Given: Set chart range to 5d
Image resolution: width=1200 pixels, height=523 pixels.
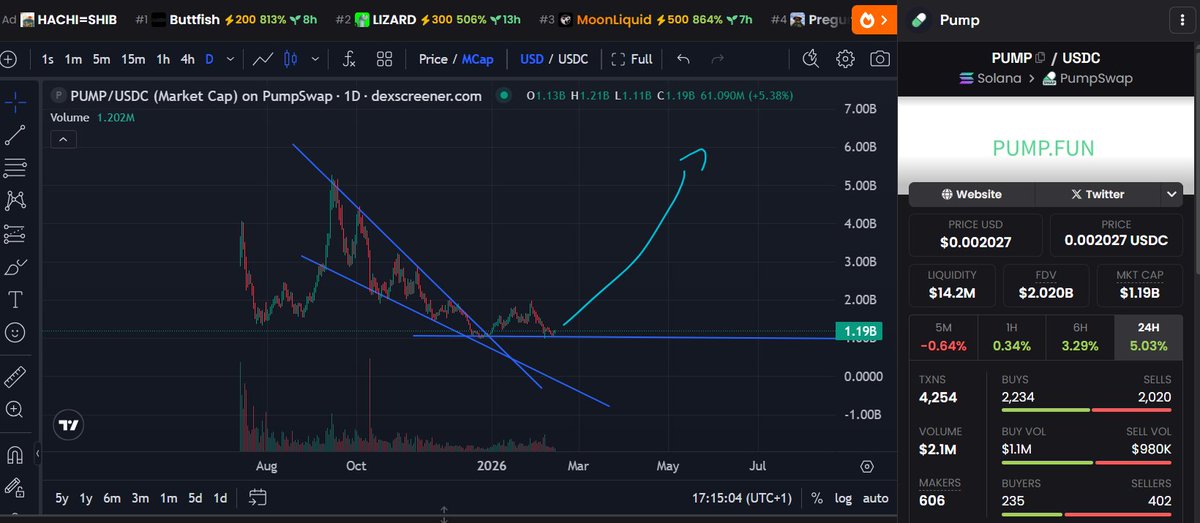Looking at the screenshot, I should click(195, 497).
